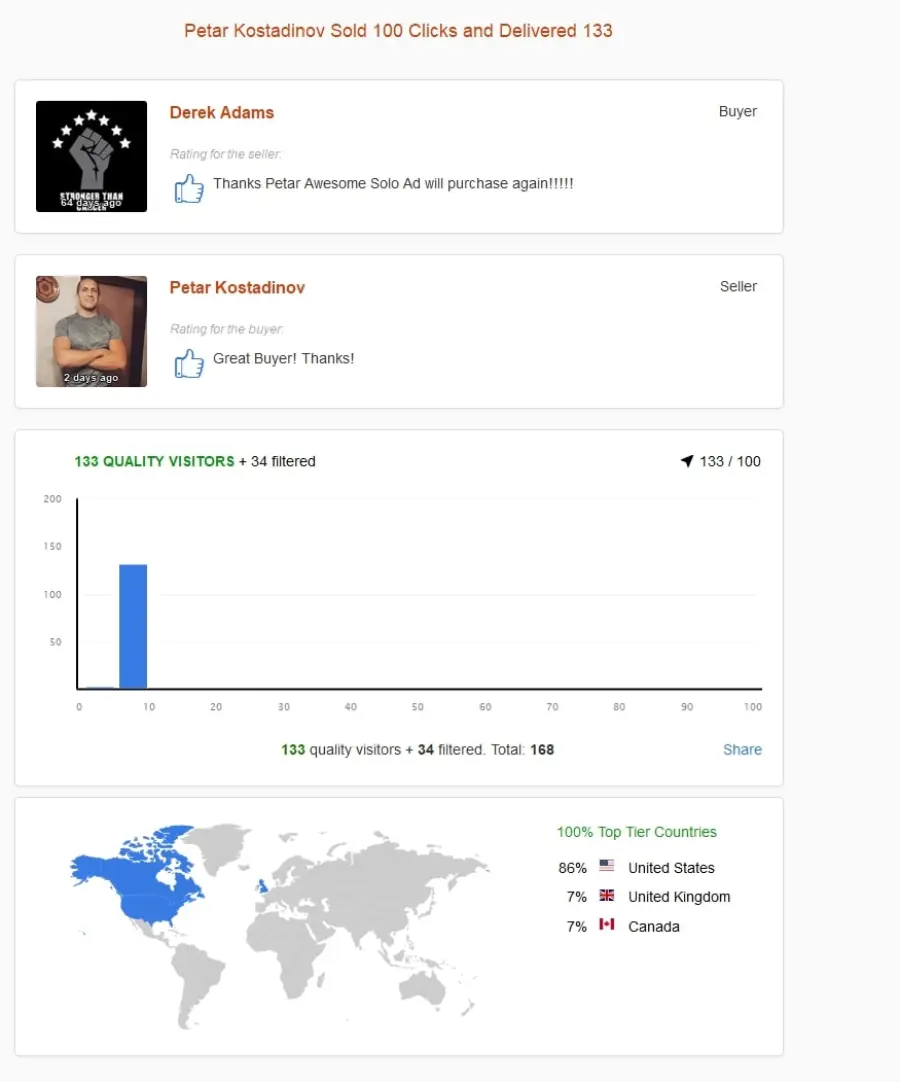
Task: Open Derek Adams buyer profile name link
Action: pos(222,112)
